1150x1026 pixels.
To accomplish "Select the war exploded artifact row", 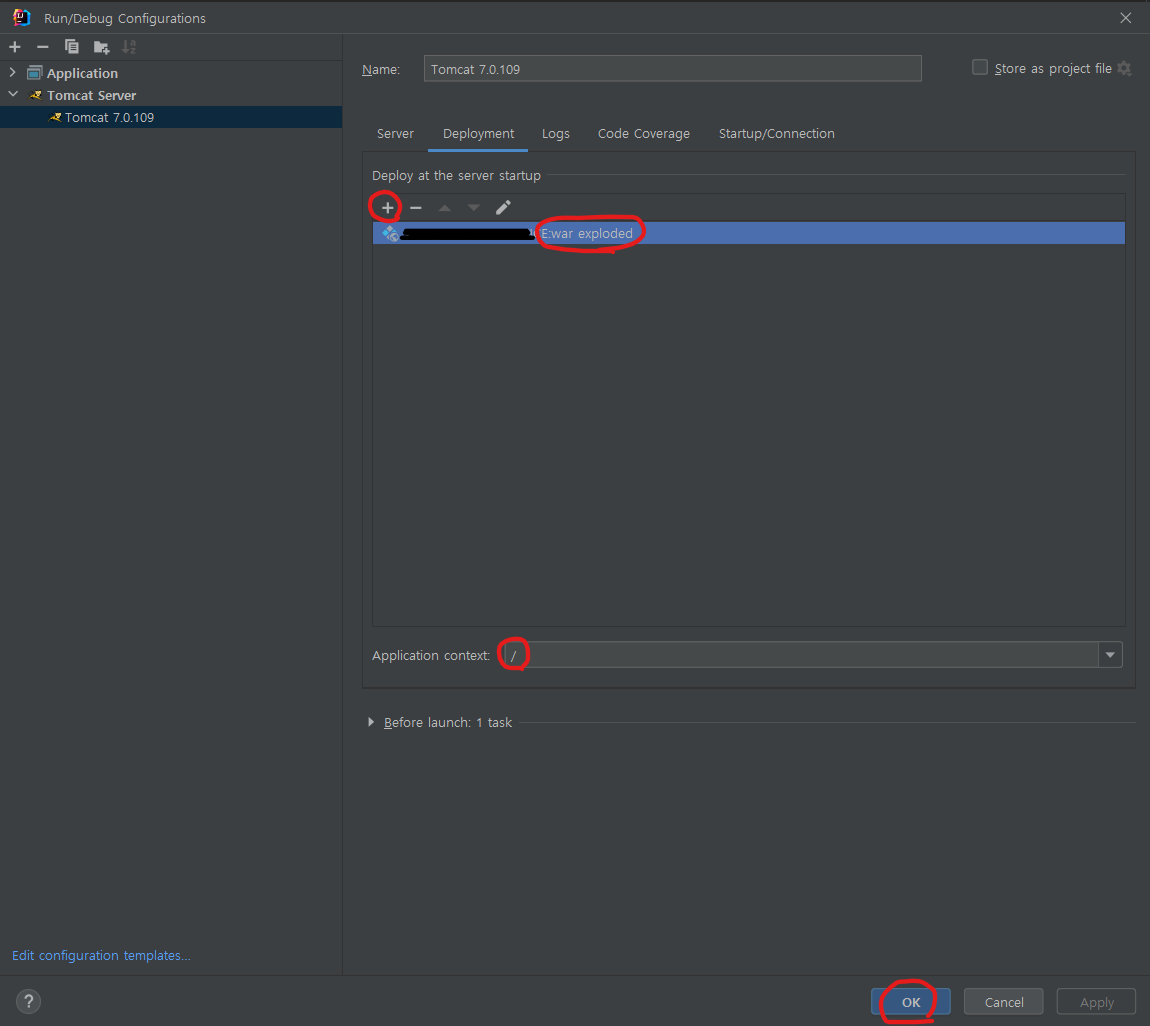I will point(749,233).
